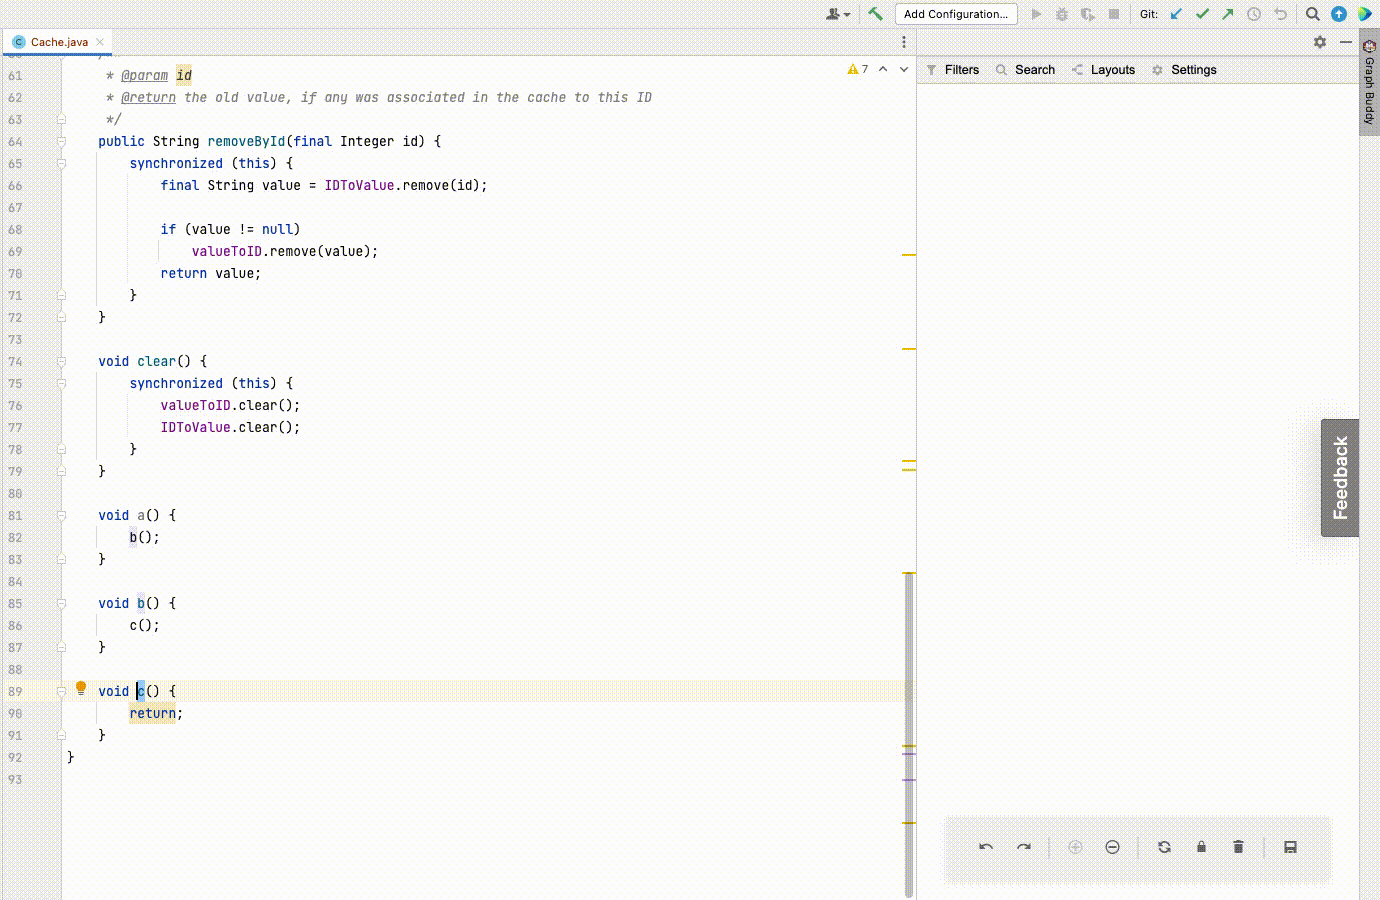This screenshot has width=1380, height=900.
Task: Click the intention lightbulb on line 89
Action: [x=81, y=688]
